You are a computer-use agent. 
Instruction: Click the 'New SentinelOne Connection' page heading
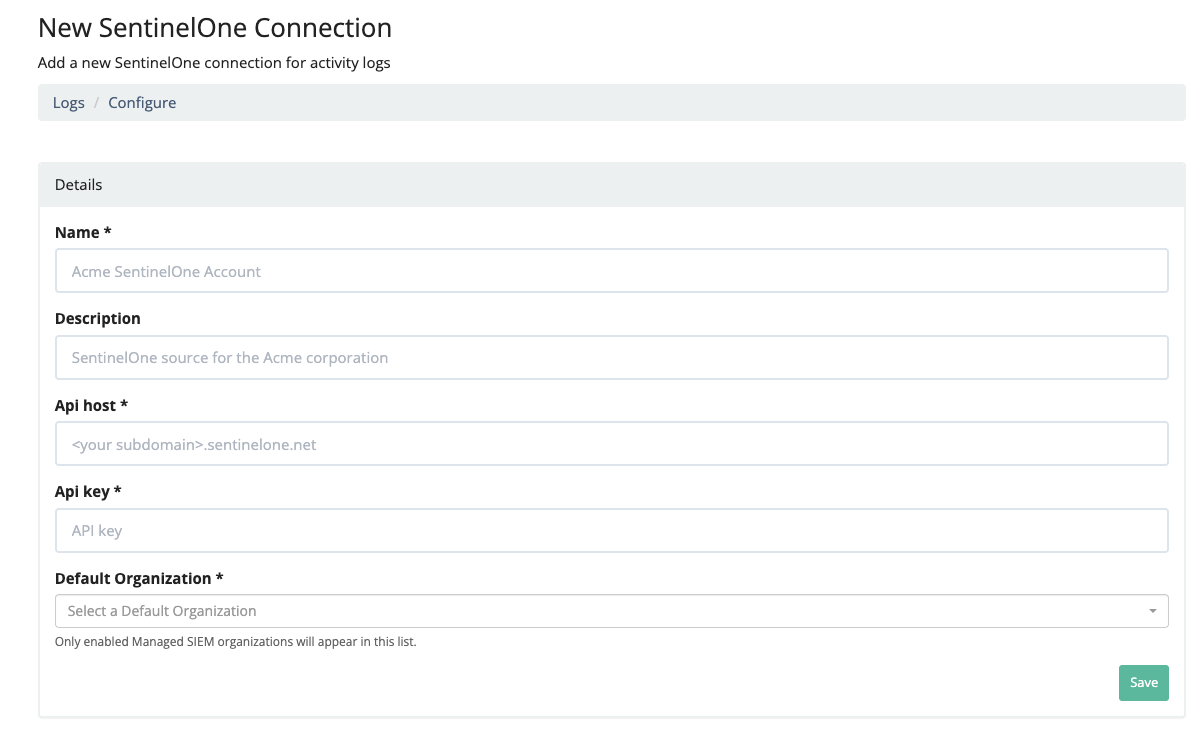tap(215, 27)
